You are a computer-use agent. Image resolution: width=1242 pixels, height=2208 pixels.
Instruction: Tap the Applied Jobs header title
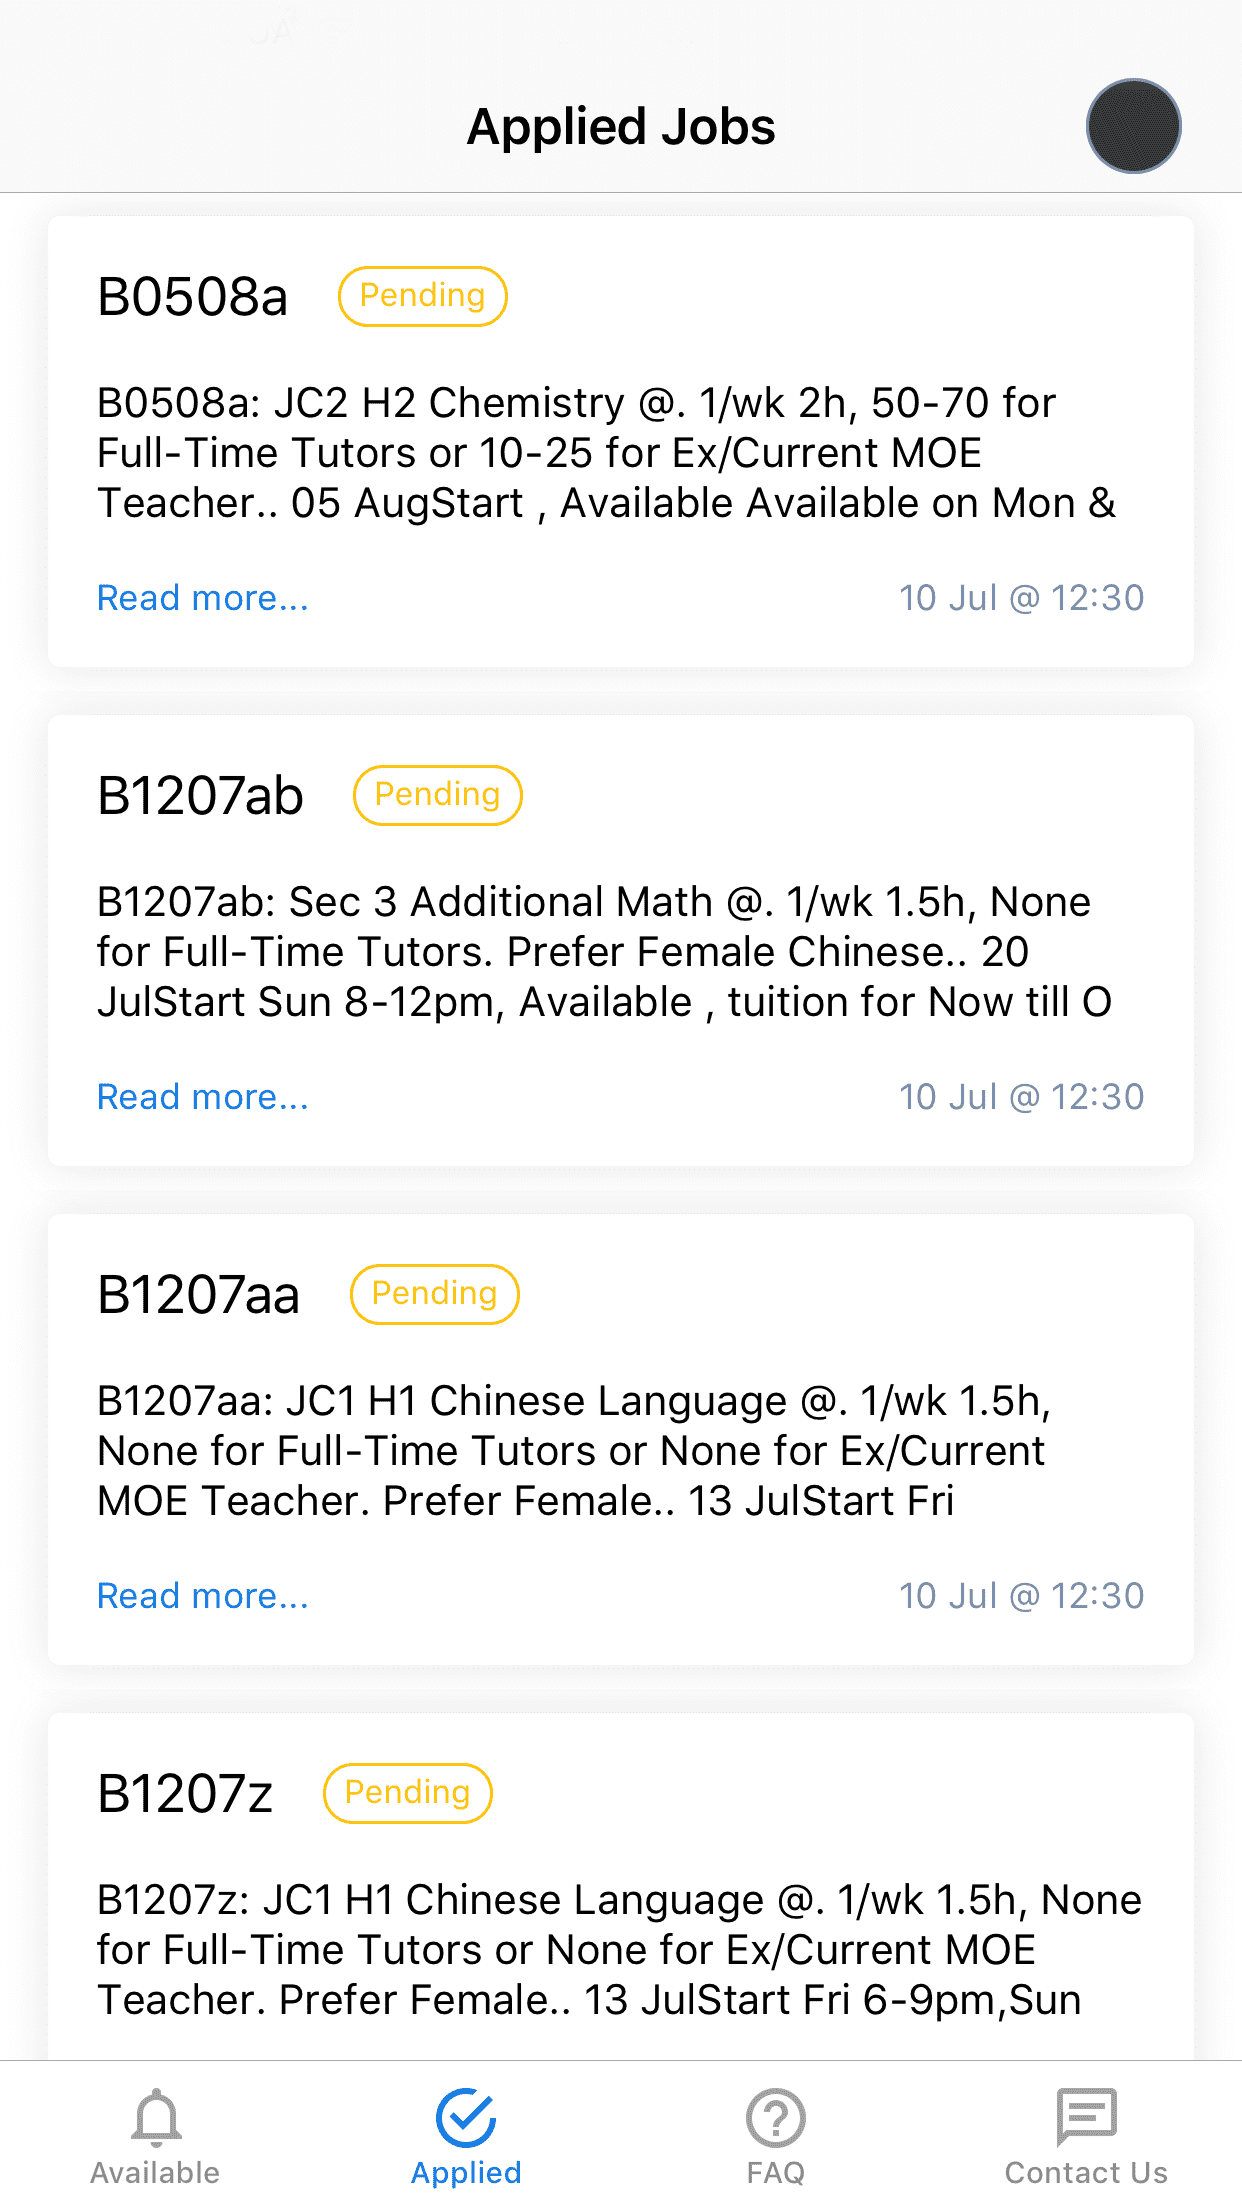point(621,127)
